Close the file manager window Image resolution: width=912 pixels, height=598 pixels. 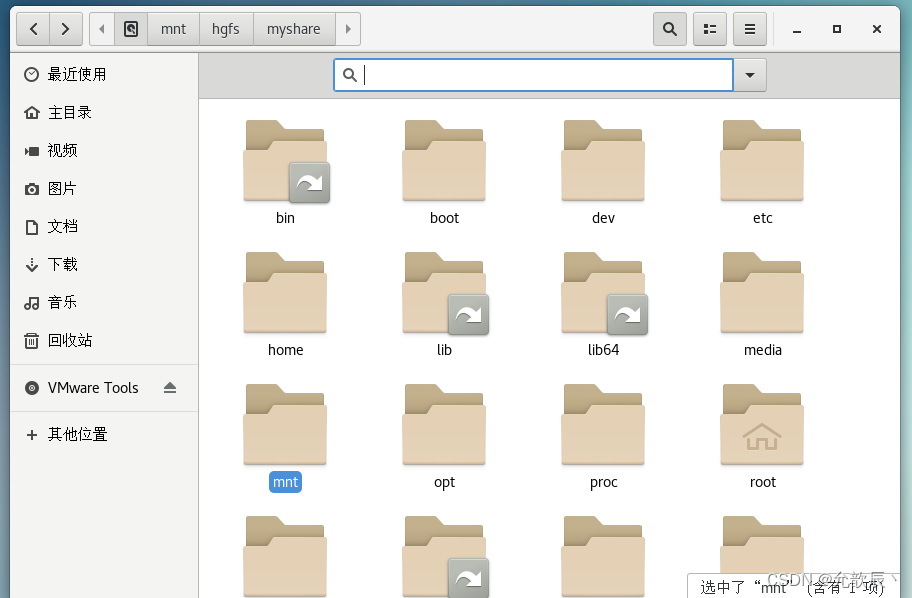[x=877, y=29]
